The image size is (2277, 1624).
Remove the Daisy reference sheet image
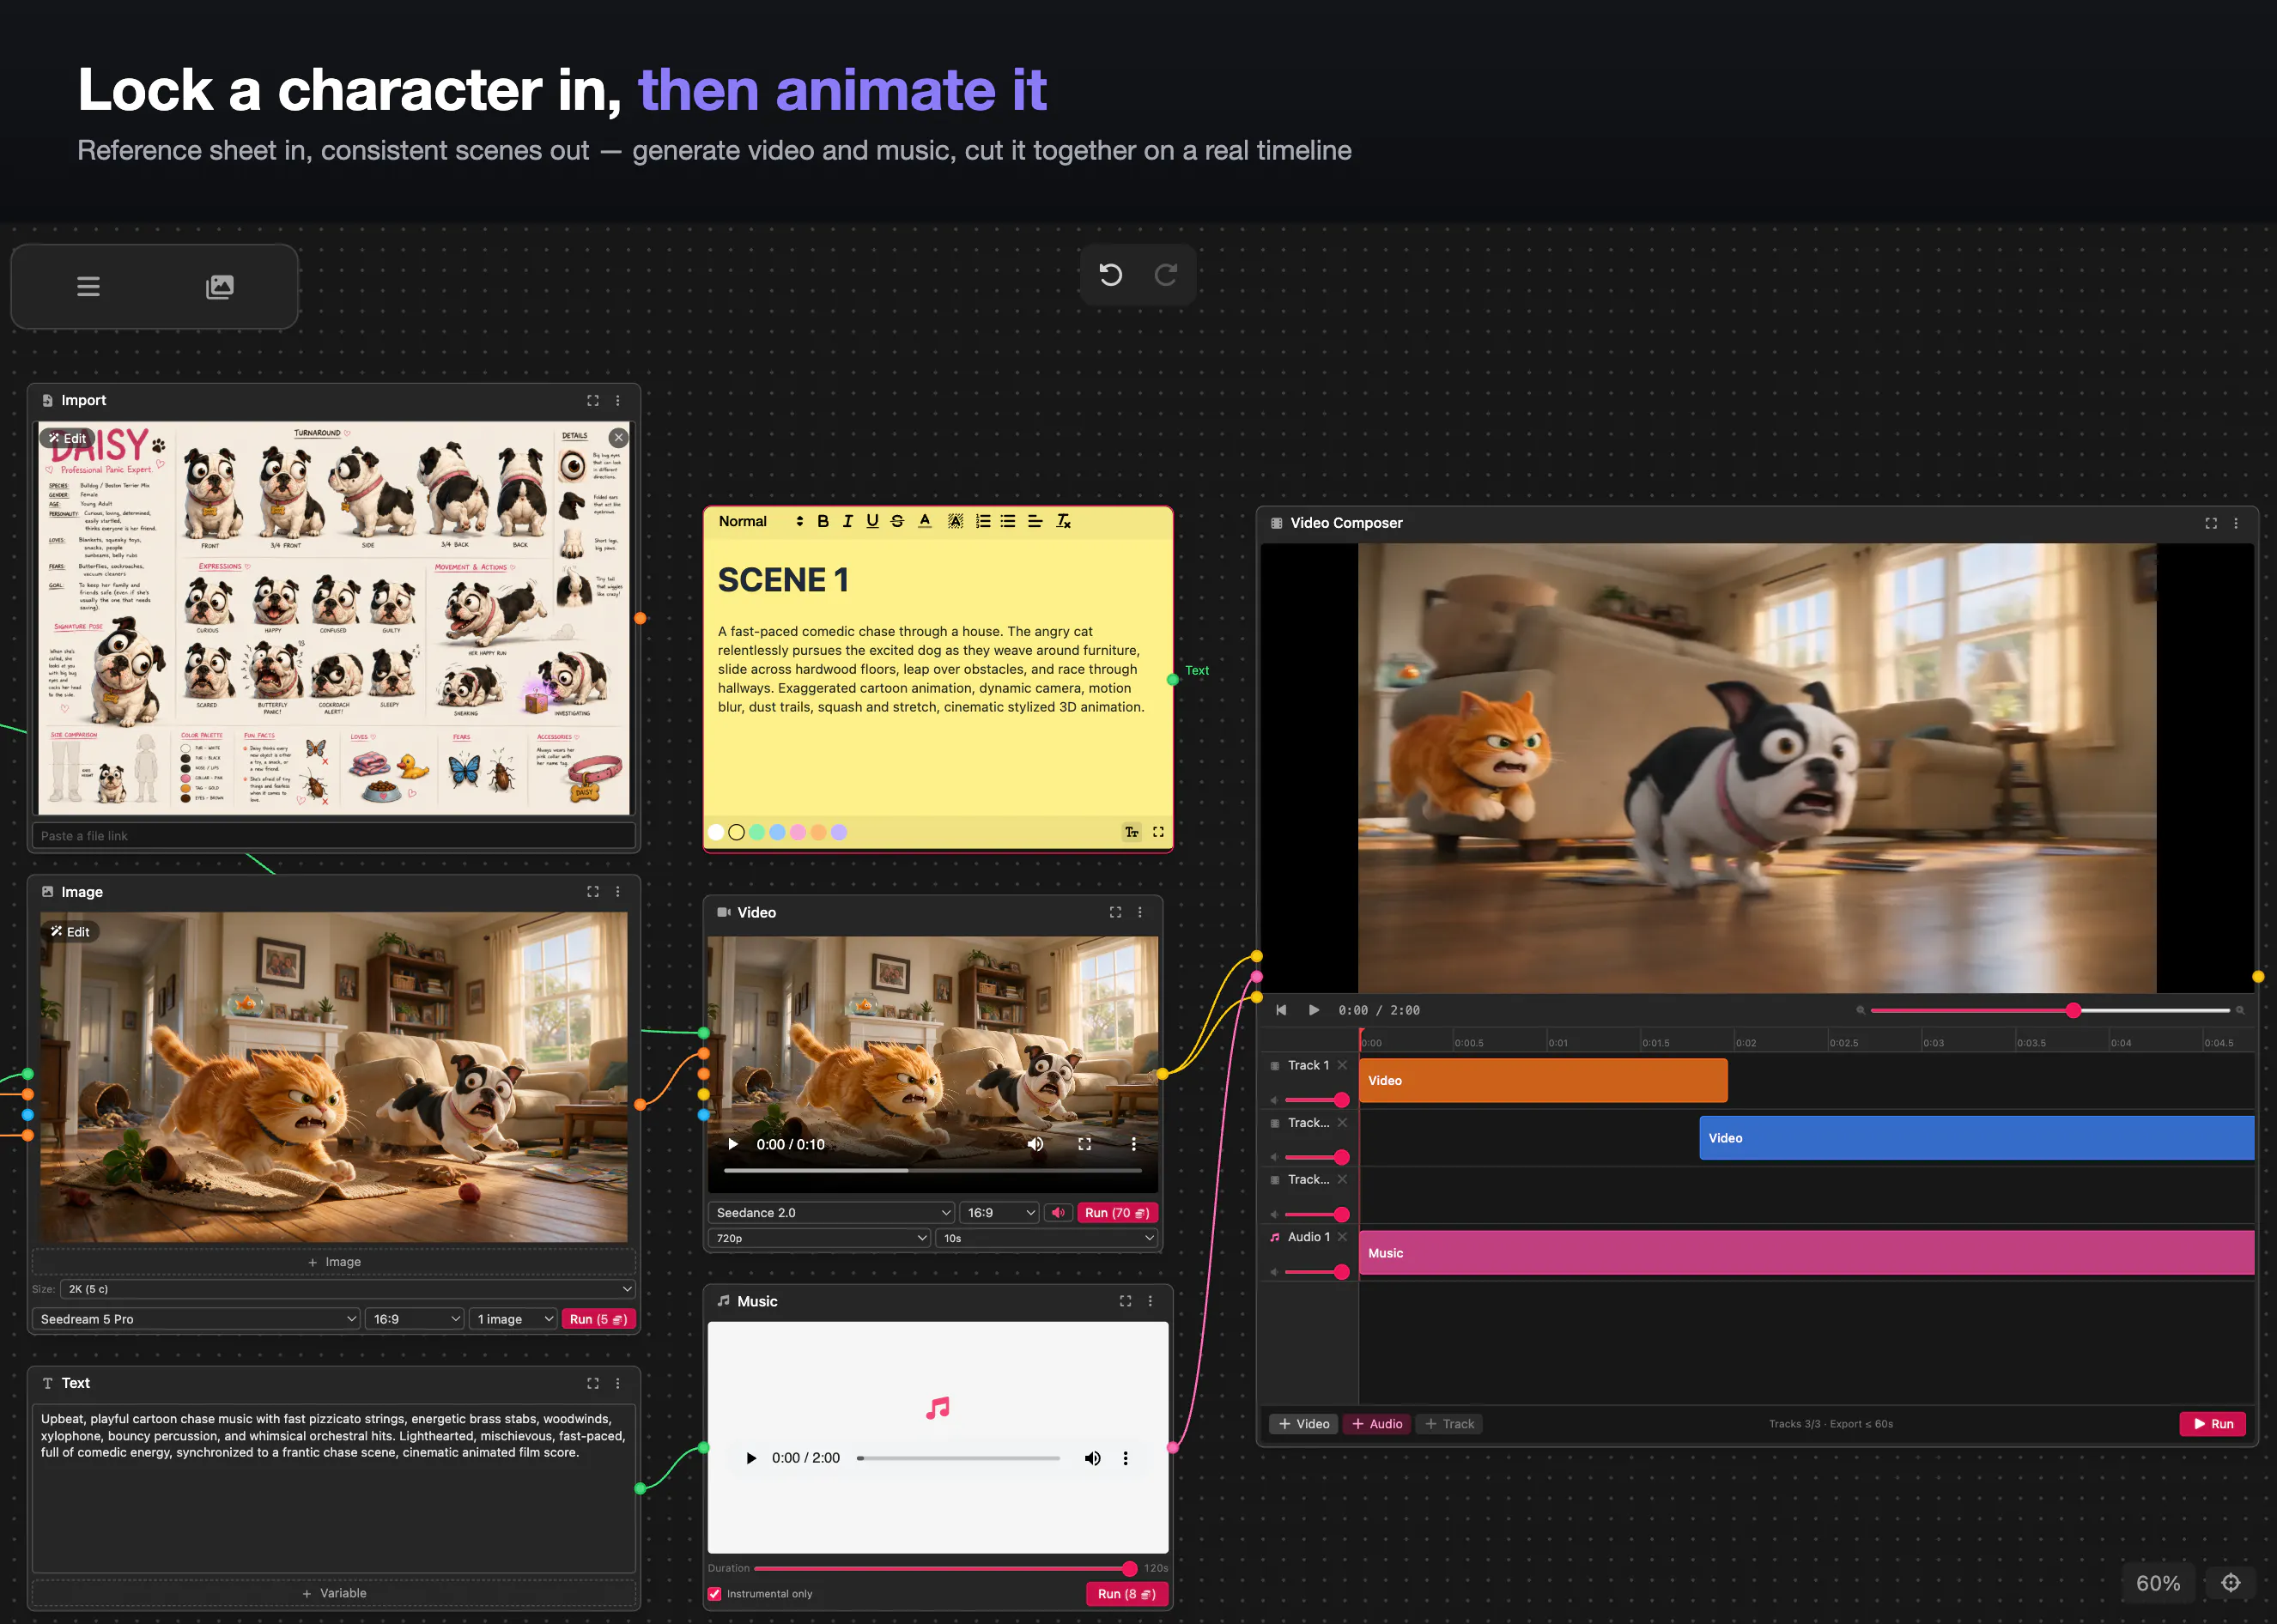click(619, 438)
